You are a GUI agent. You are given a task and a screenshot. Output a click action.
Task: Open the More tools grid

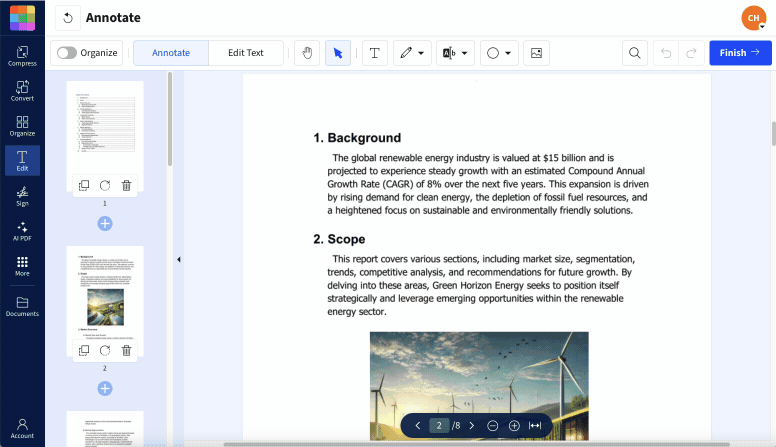[22, 266]
